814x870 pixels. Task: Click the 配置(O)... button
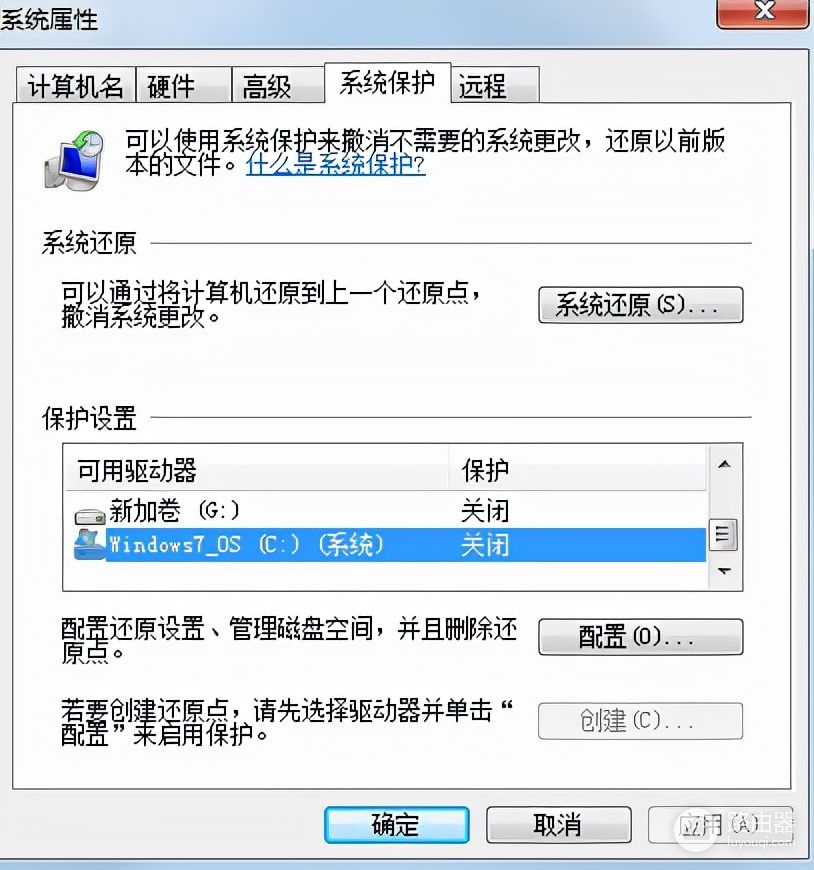pos(640,637)
